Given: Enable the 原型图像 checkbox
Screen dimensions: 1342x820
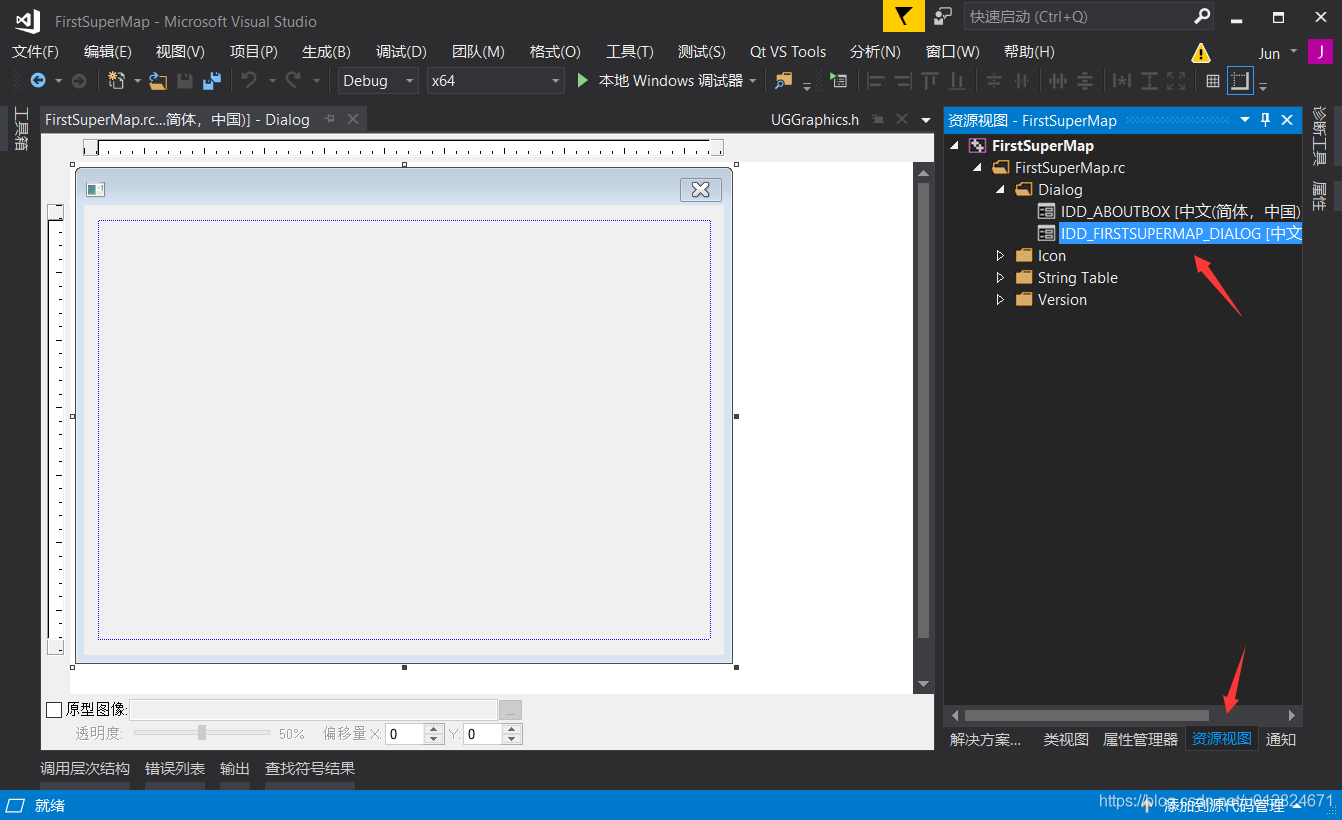Looking at the screenshot, I should 55,709.
